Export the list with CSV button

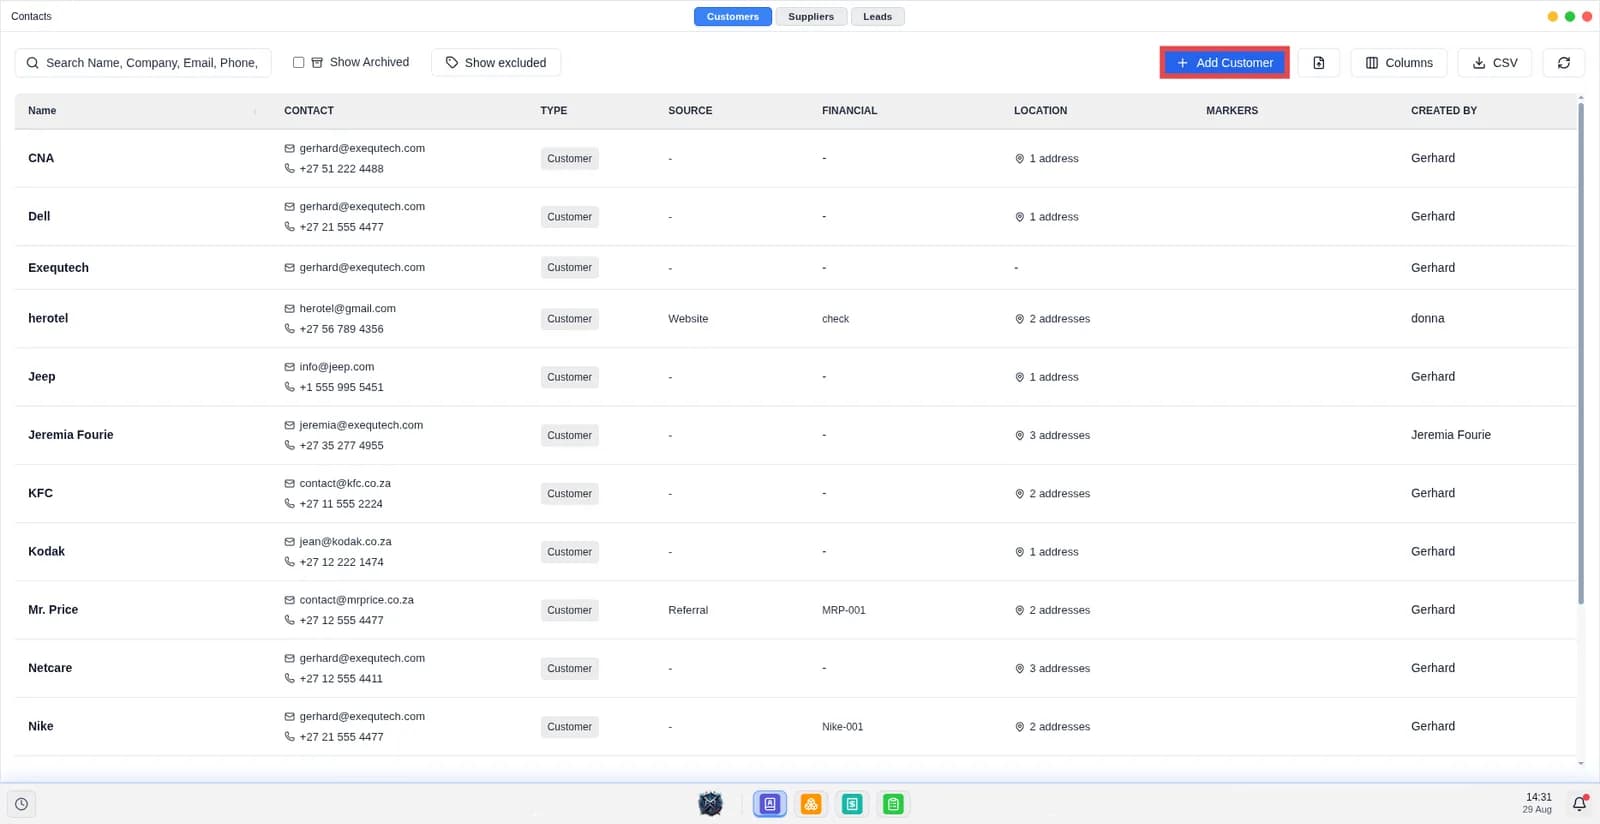click(1494, 62)
